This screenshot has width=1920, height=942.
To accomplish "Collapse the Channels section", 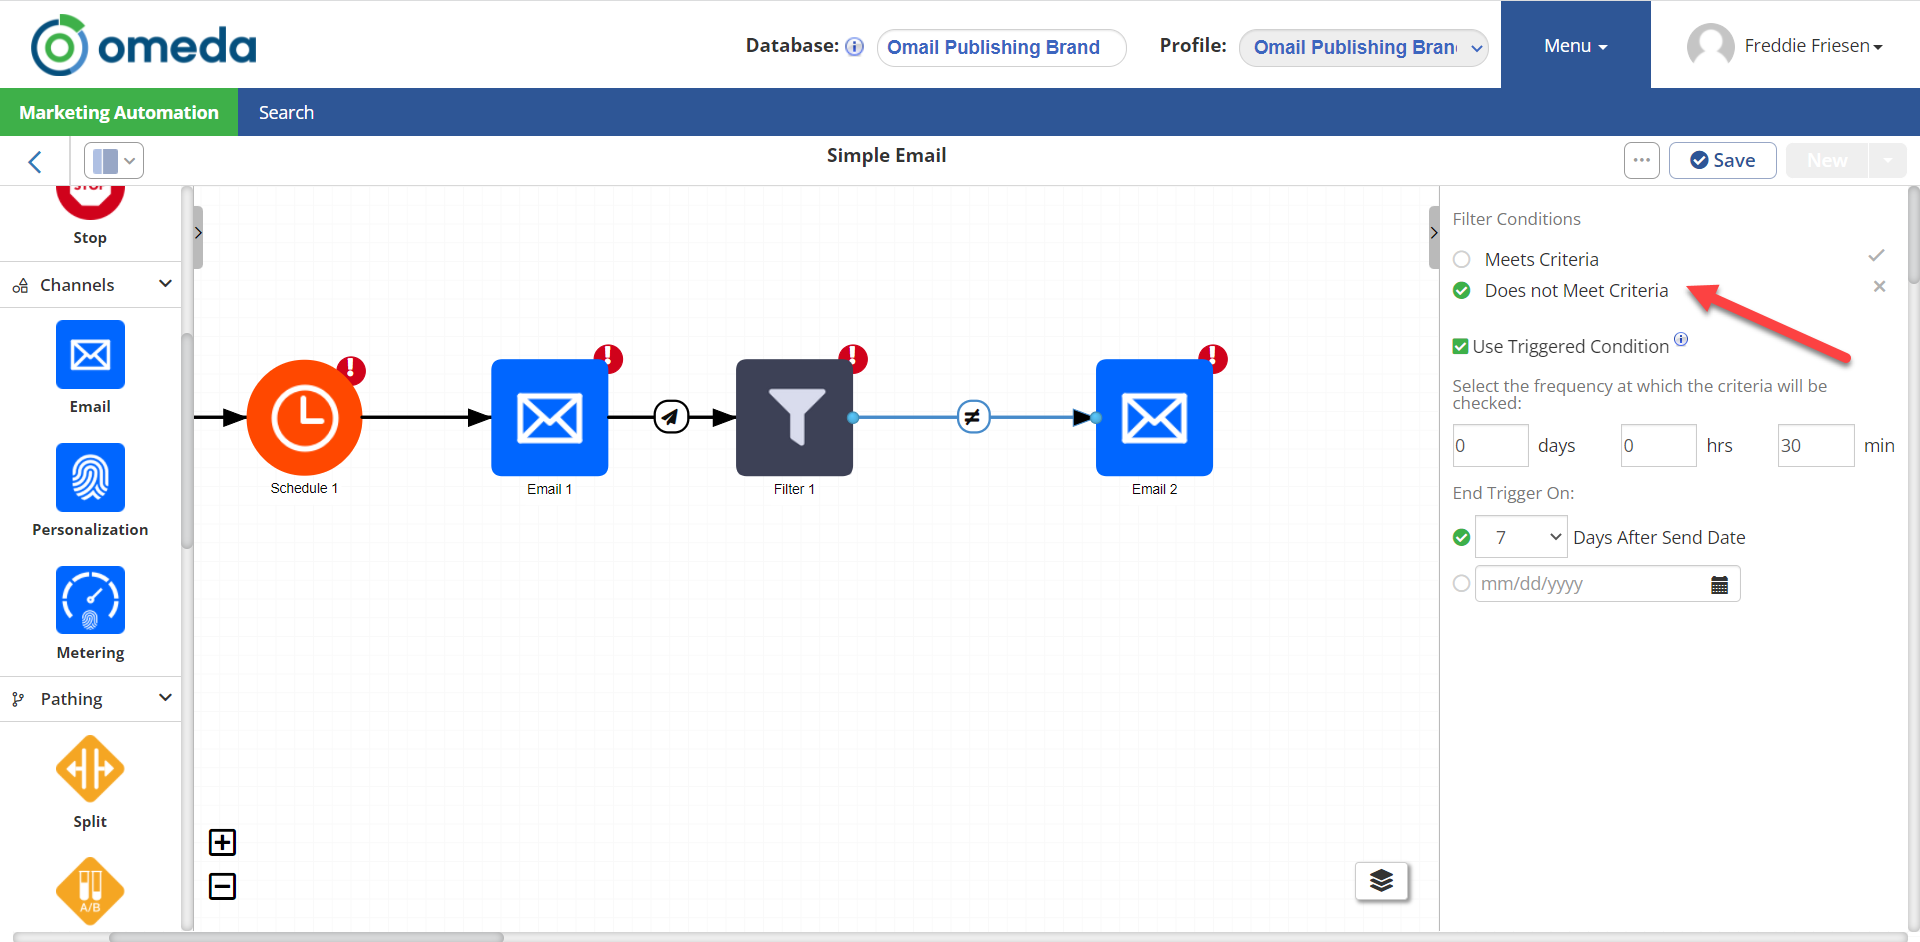I will pyautogui.click(x=165, y=284).
